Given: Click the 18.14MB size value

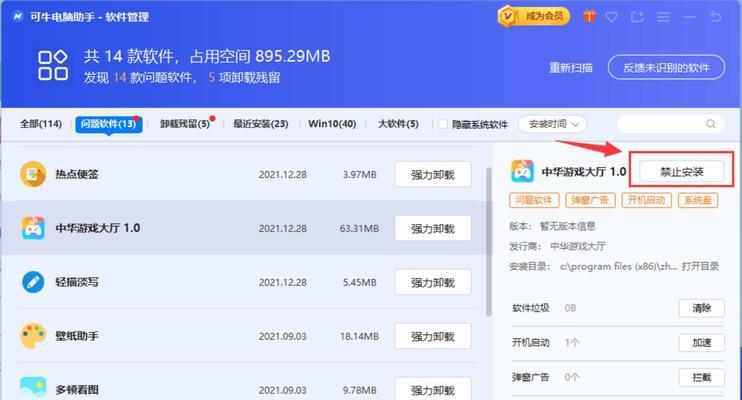Looking at the screenshot, I should pos(359,337).
